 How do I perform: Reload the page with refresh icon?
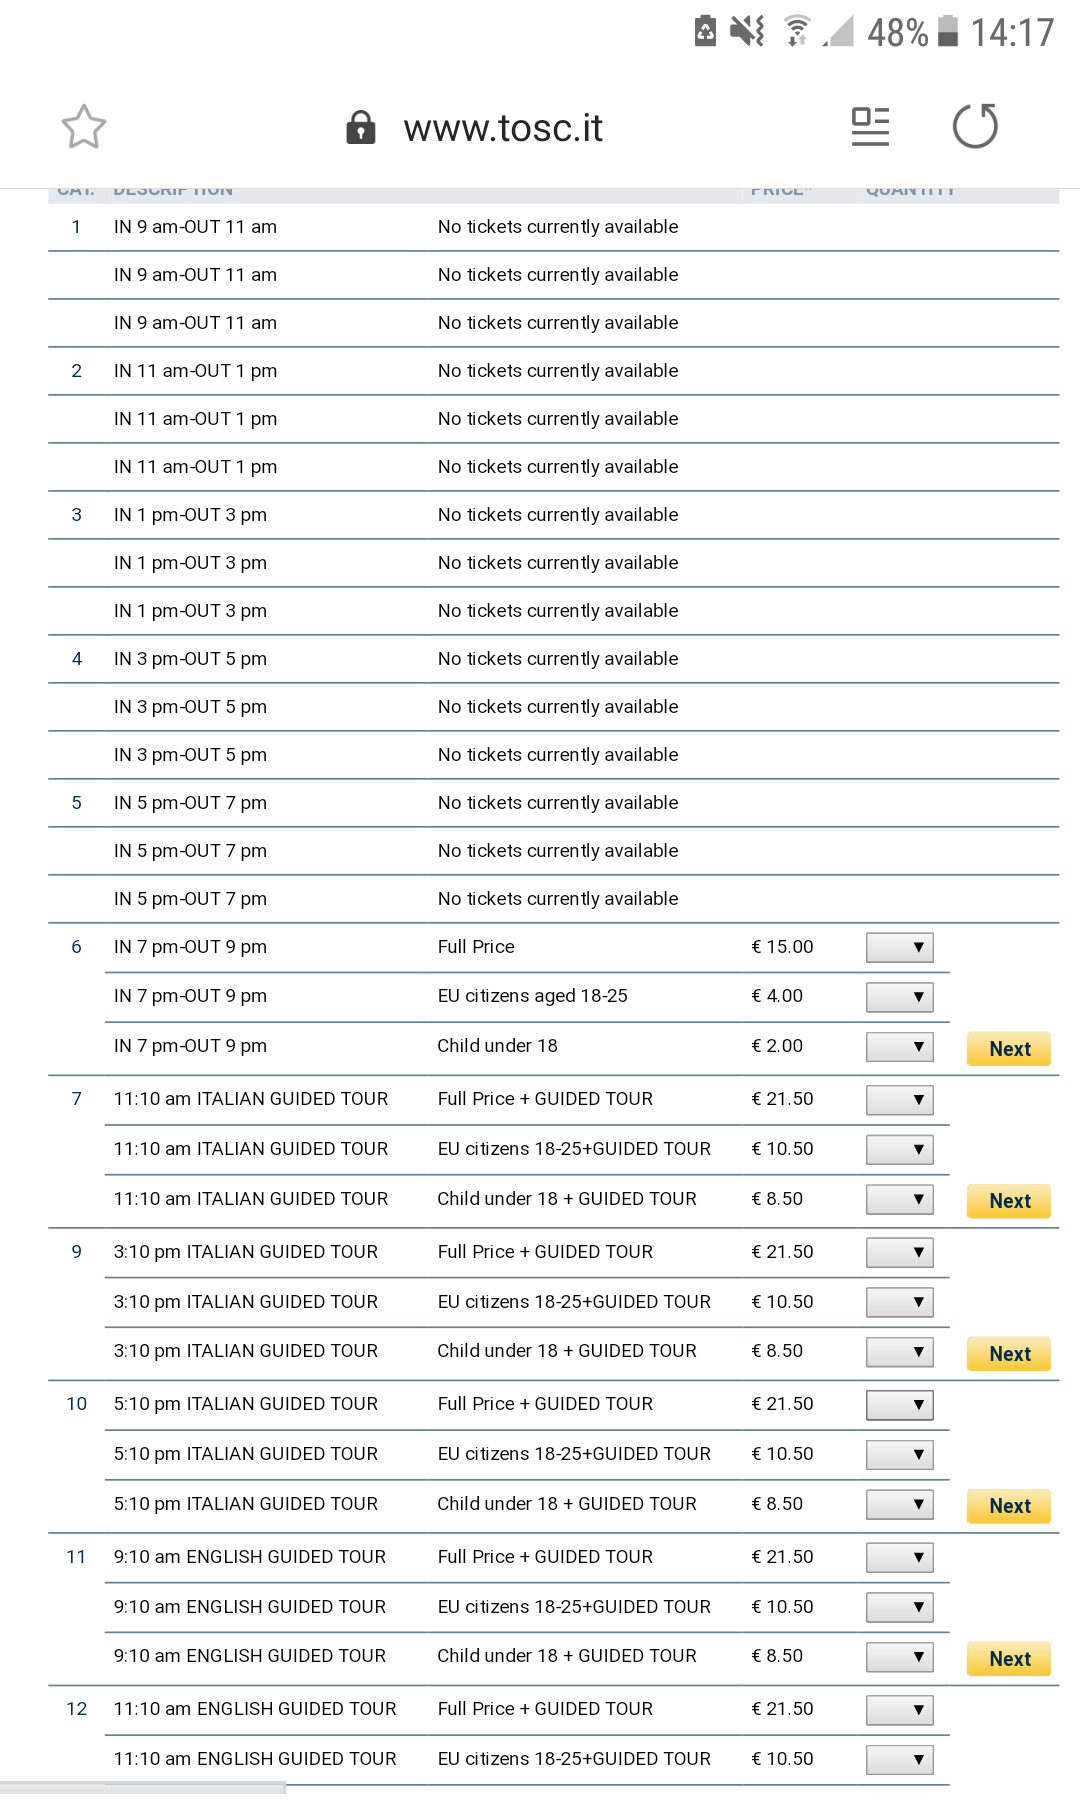point(975,127)
